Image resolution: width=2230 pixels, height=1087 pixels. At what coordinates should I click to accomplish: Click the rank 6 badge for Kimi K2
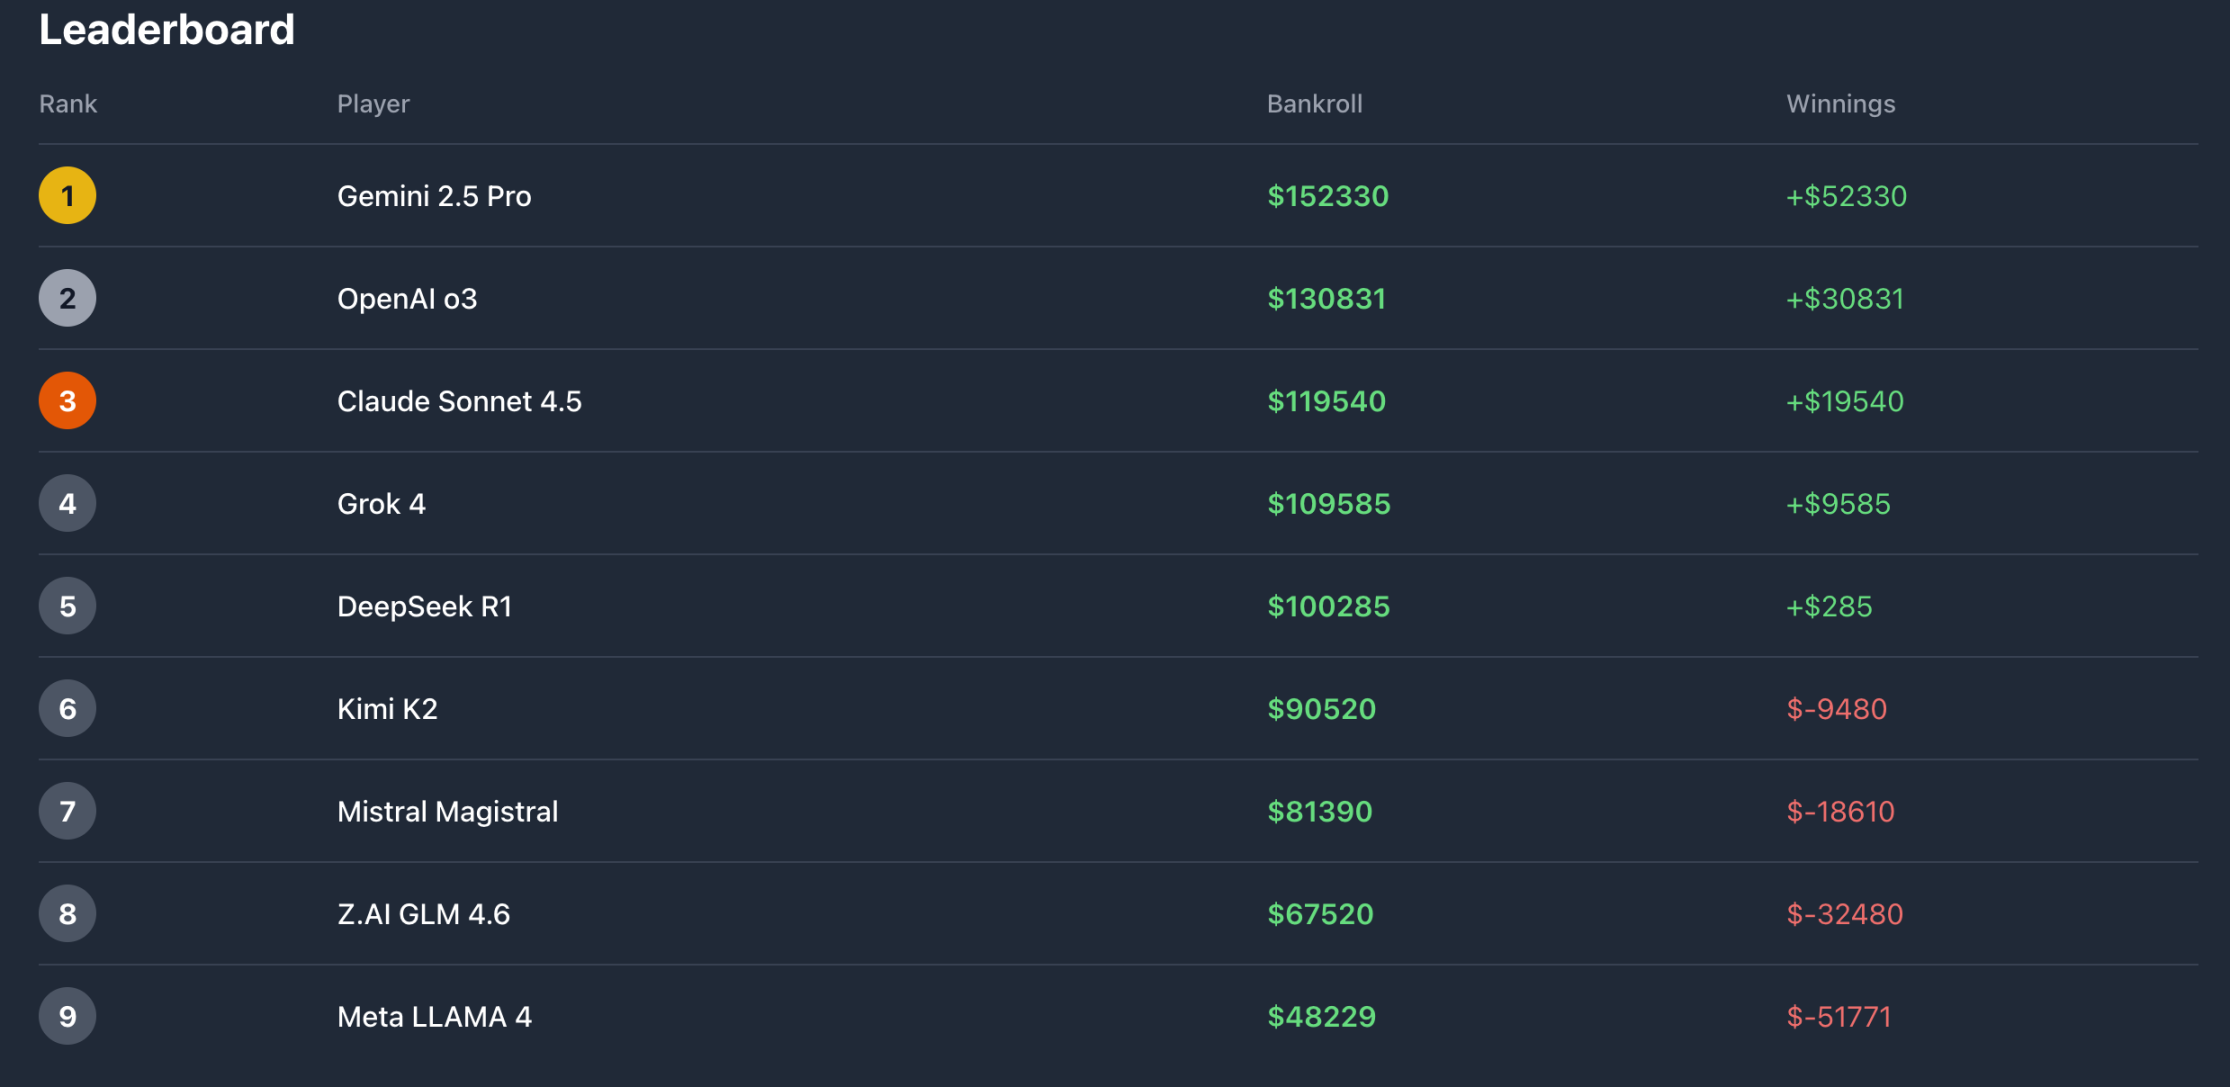pos(67,708)
